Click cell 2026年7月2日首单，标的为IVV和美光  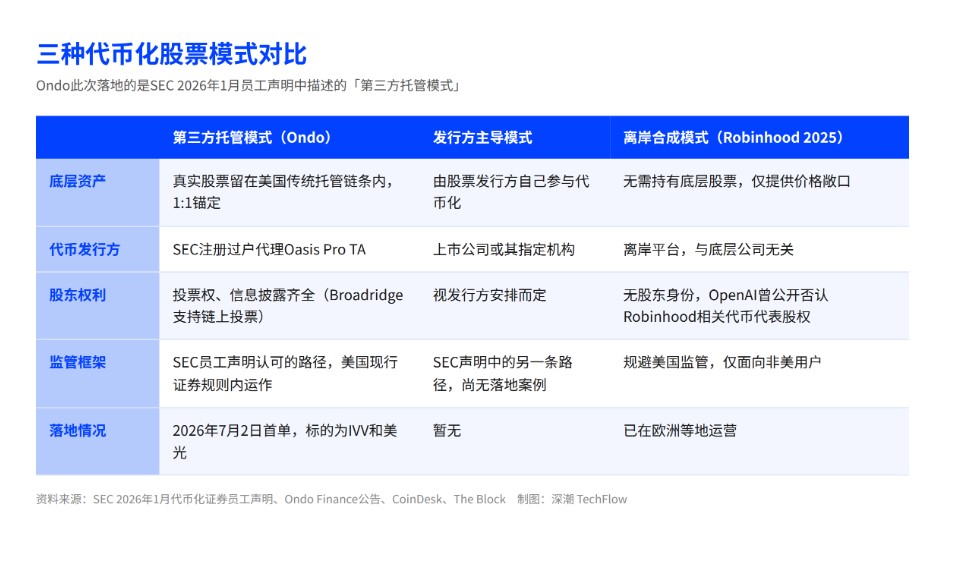click(x=285, y=441)
